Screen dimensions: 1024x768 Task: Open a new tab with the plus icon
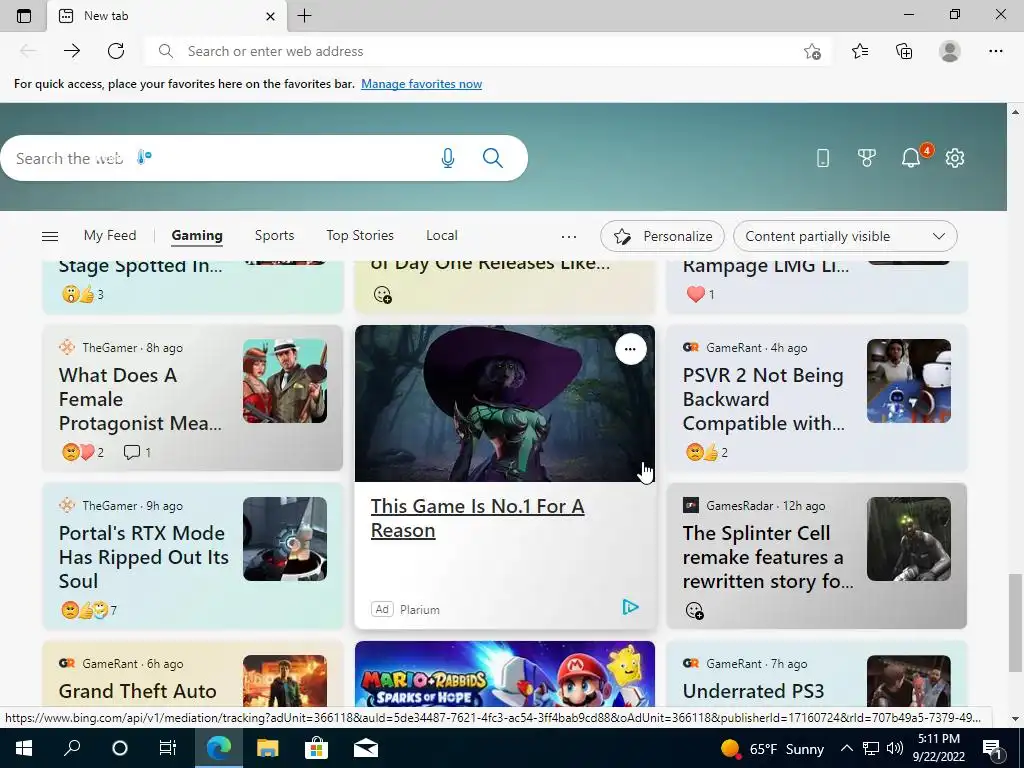coord(304,16)
